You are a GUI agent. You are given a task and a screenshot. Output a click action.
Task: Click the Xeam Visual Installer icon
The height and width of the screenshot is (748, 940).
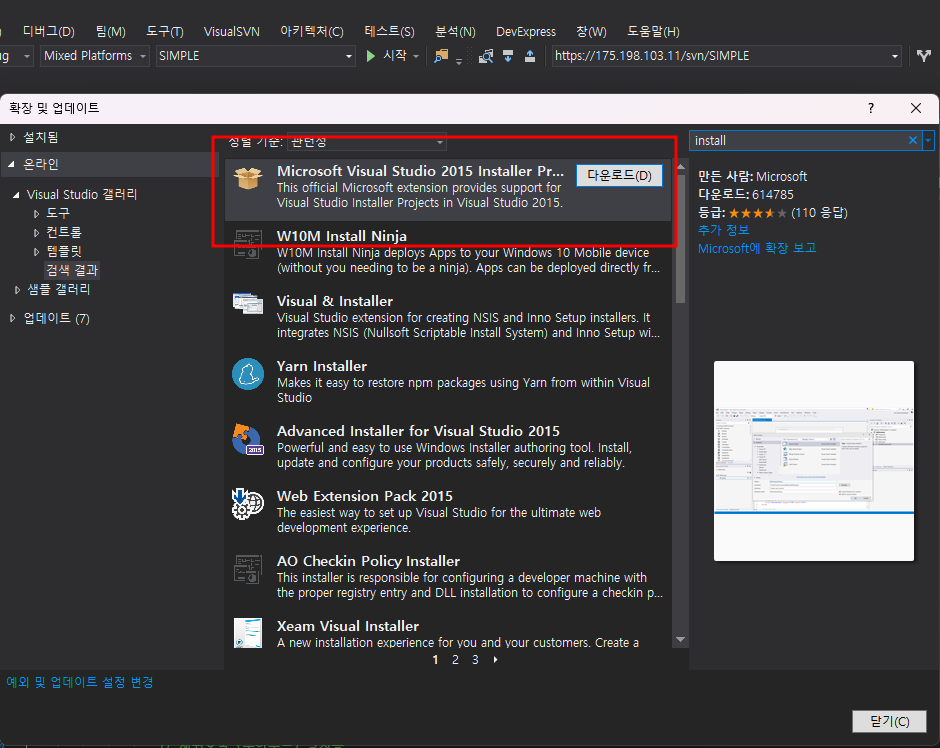[x=248, y=633]
